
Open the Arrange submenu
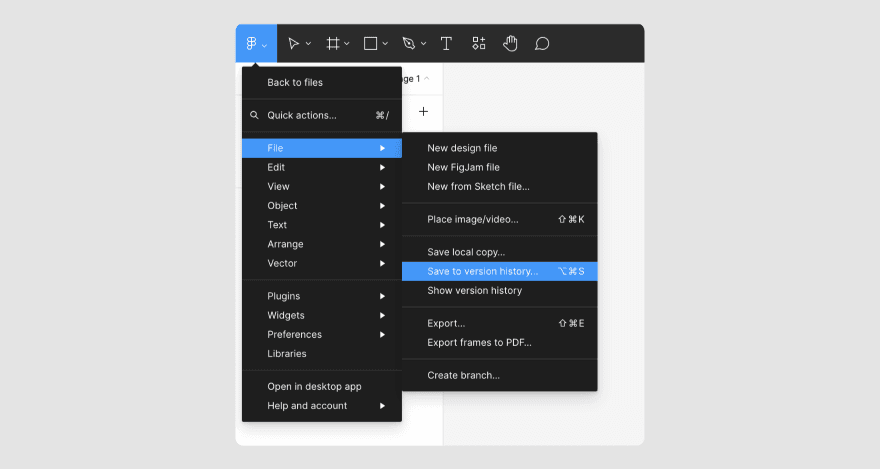point(322,244)
